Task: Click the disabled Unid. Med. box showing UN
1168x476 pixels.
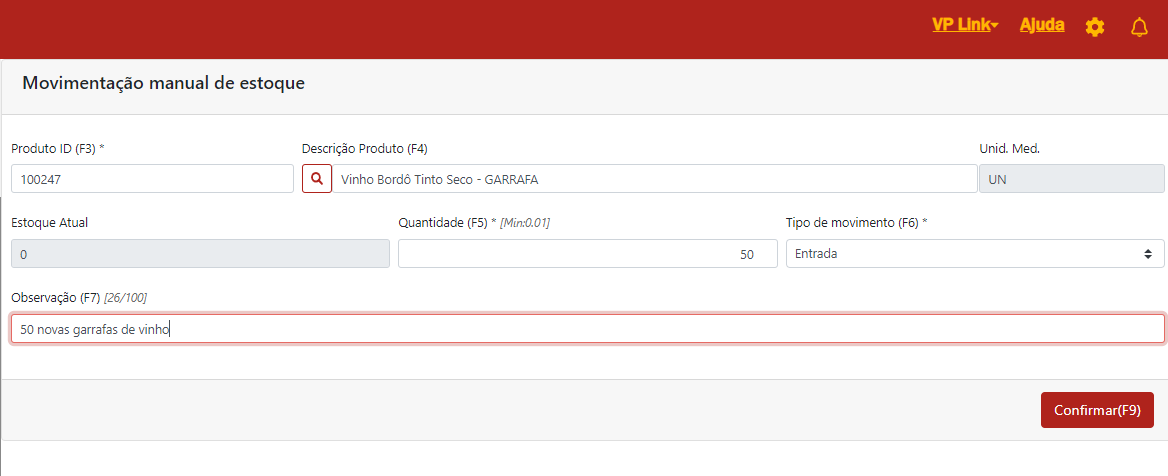Action: tap(1071, 179)
